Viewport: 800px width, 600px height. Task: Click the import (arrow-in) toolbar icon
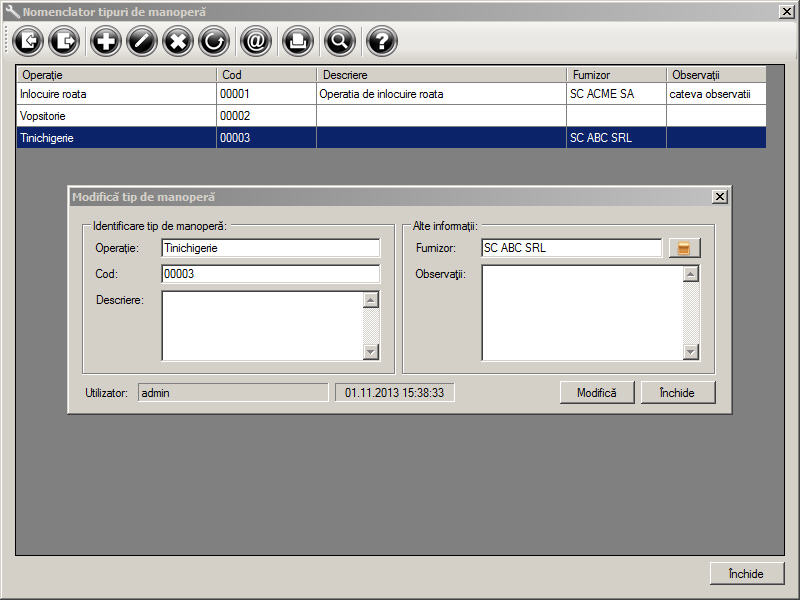pos(28,41)
